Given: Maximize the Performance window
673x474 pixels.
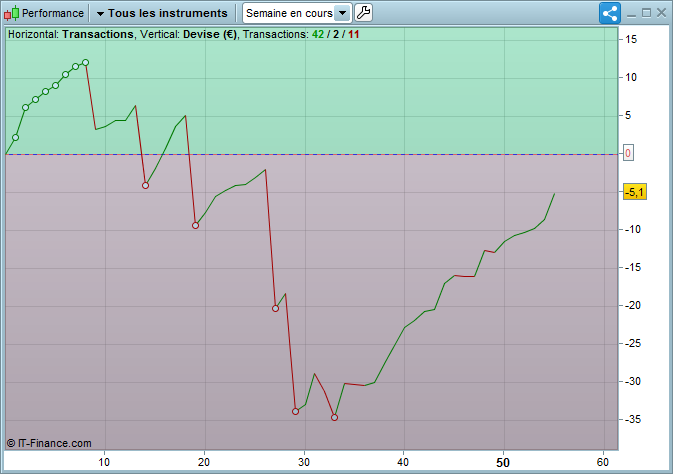Looking at the screenshot, I should [x=646, y=13].
